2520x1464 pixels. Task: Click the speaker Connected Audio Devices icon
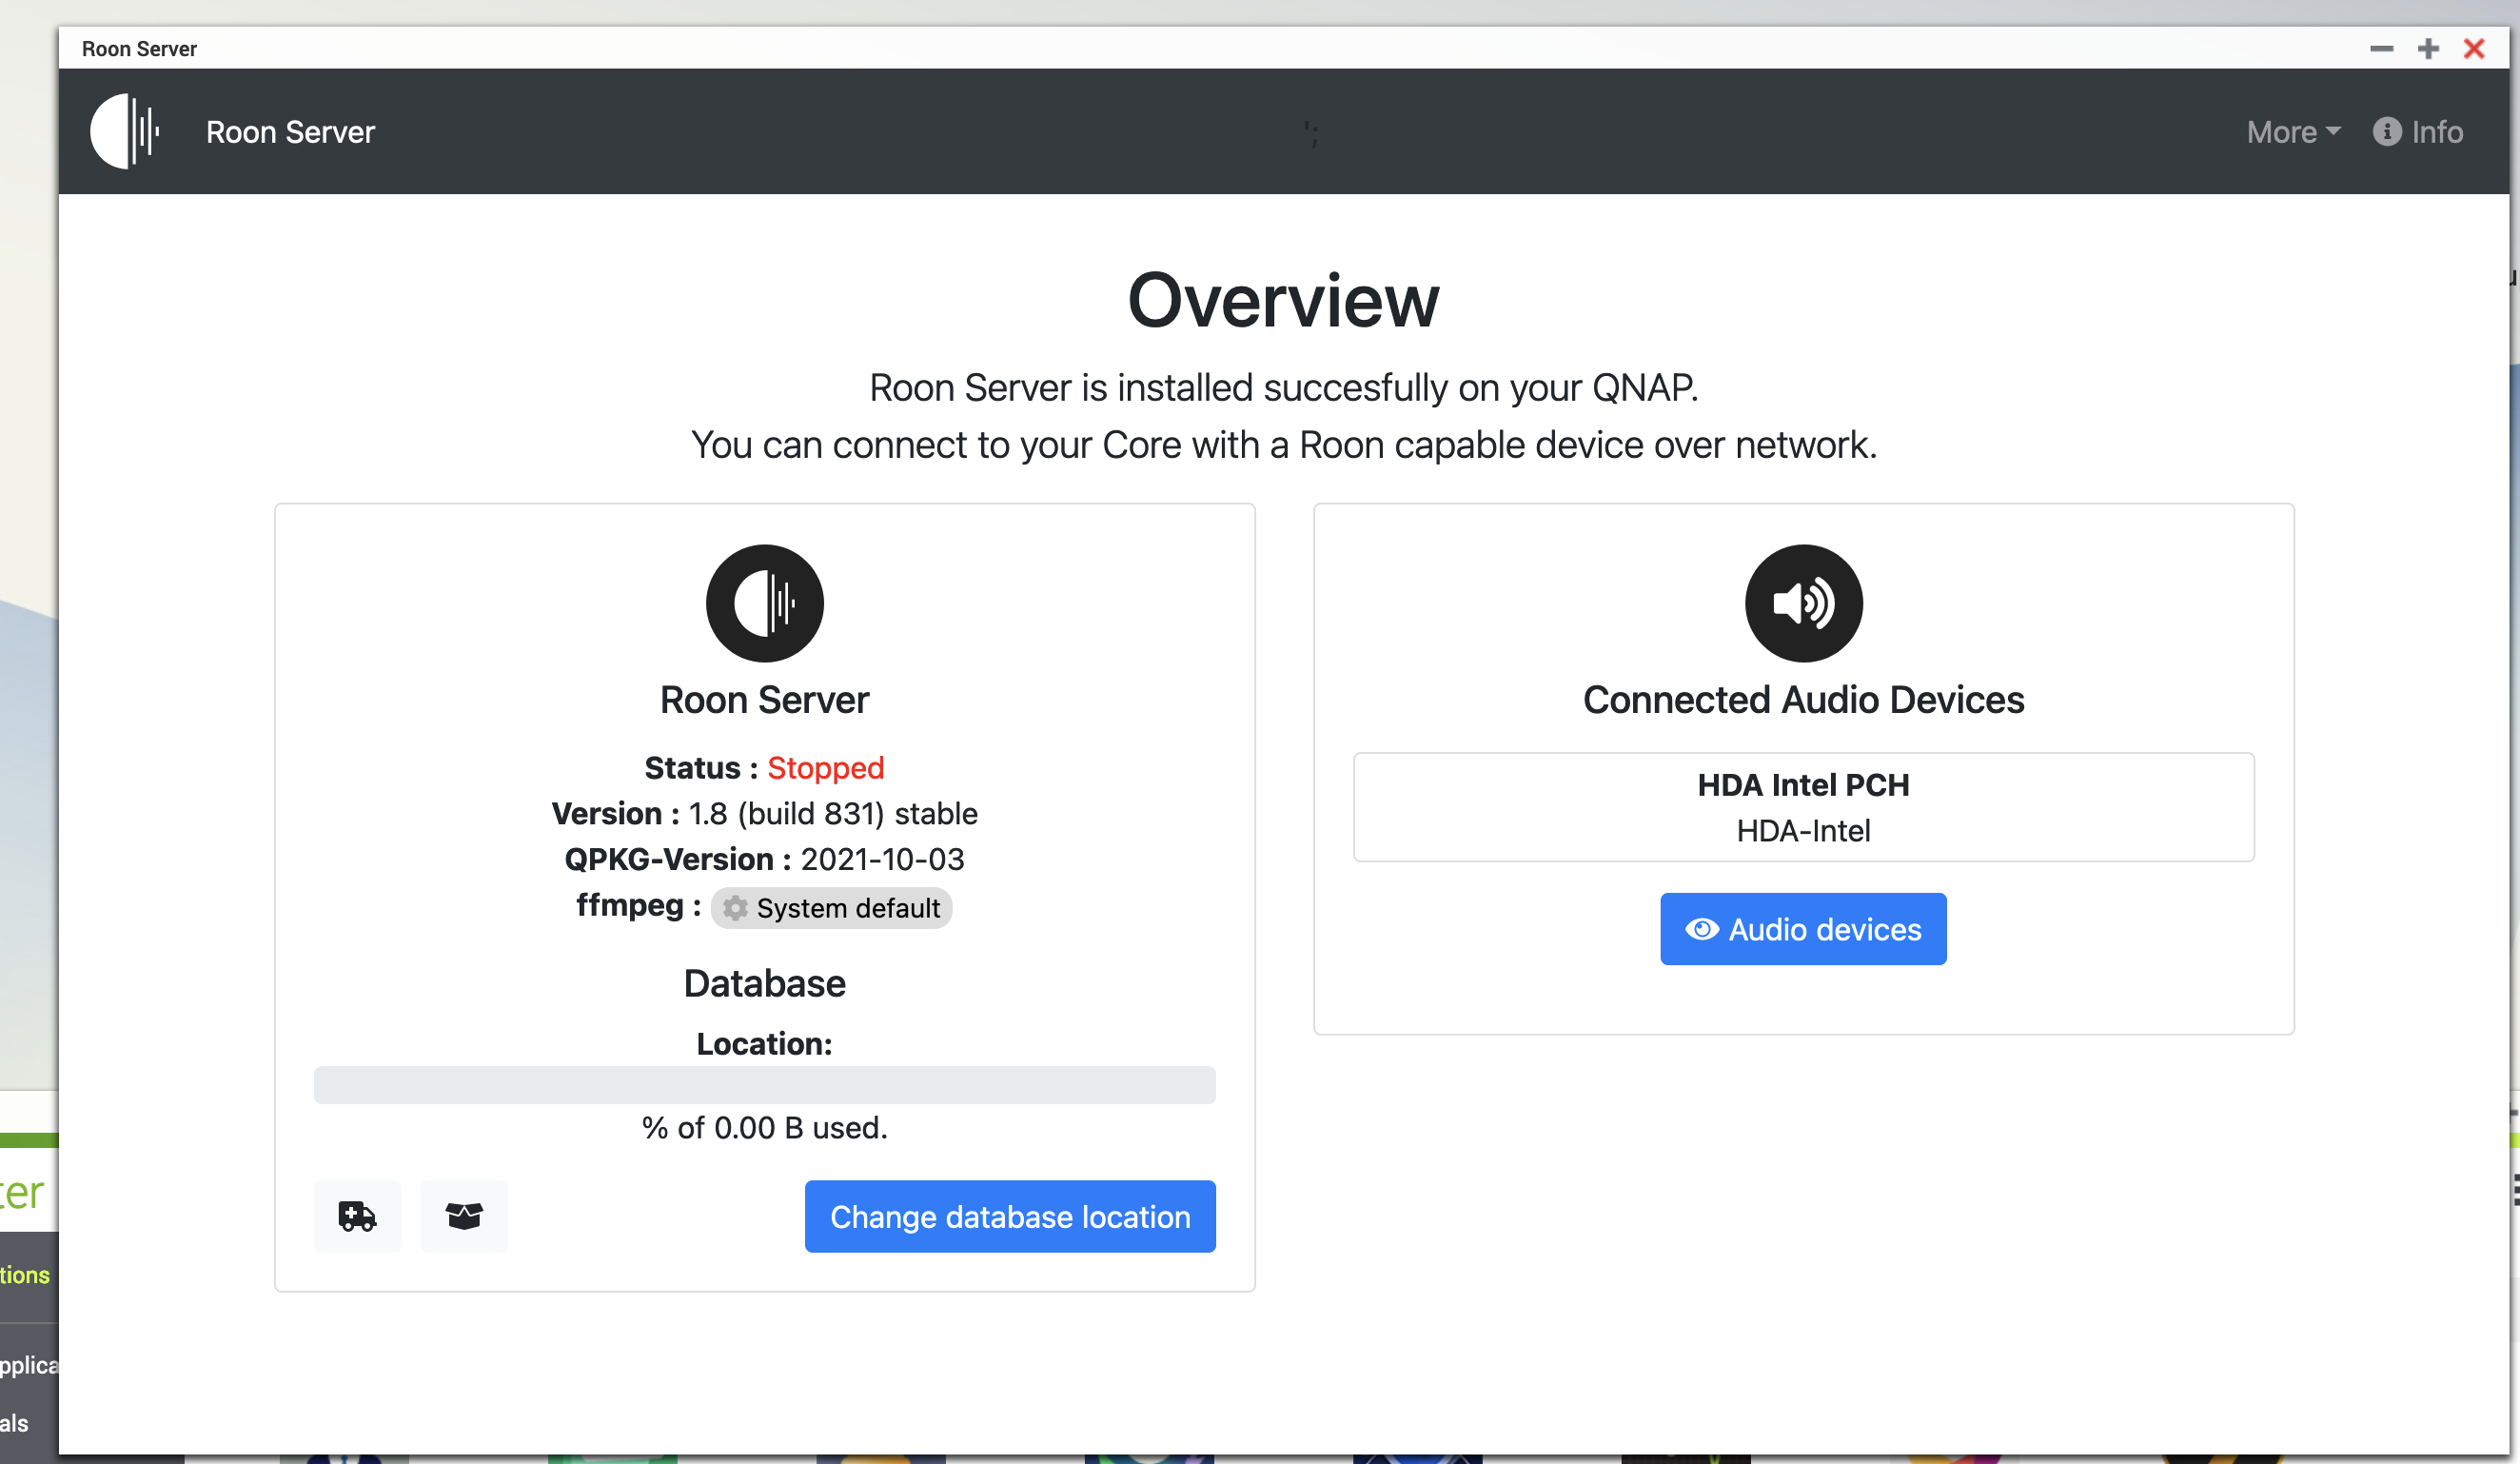[1803, 603]
